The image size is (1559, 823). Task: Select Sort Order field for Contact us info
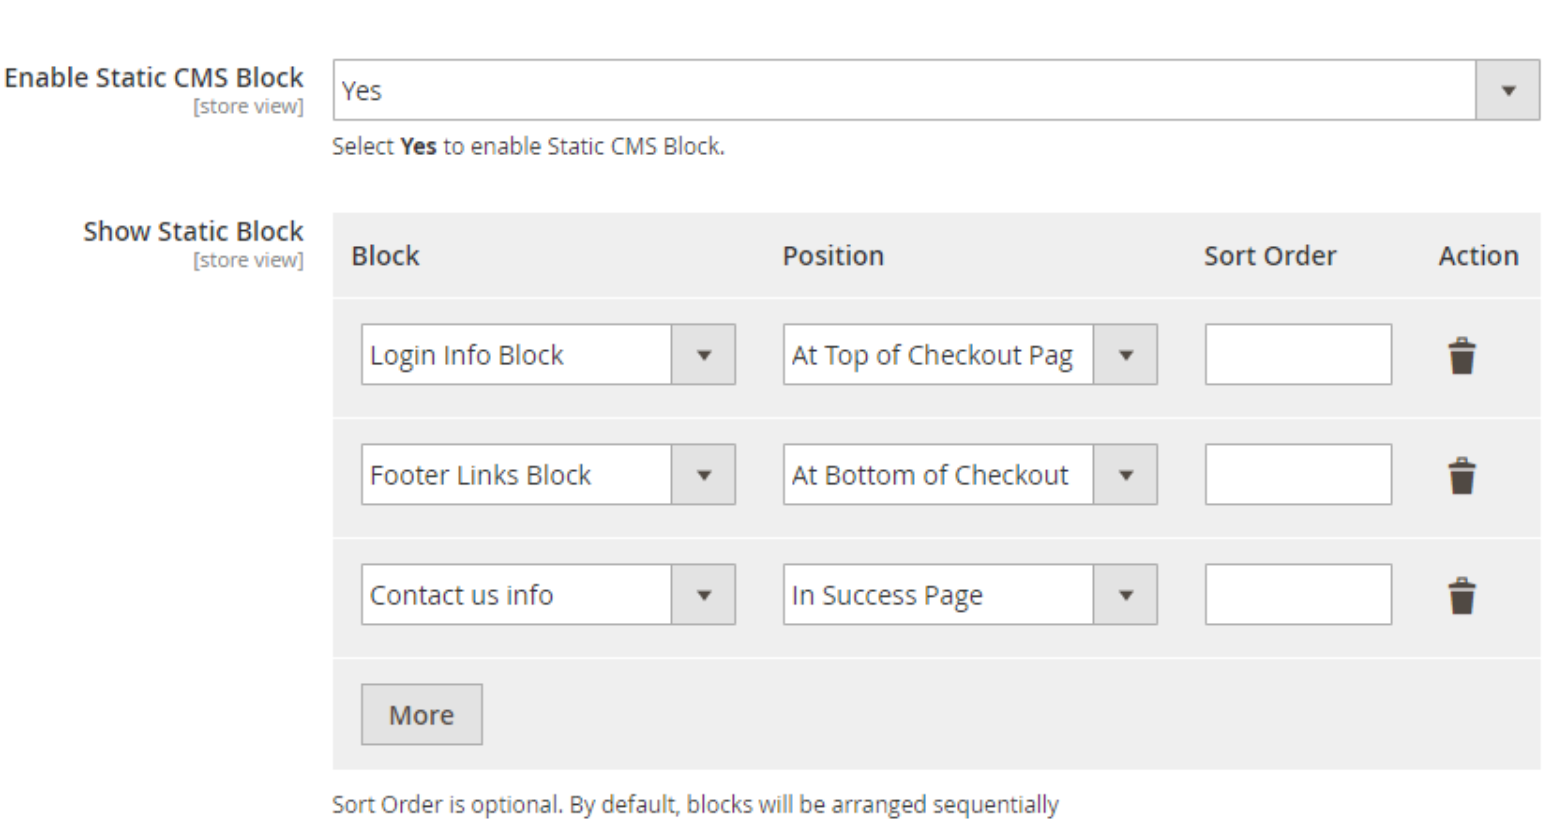tap(1297, 595)
